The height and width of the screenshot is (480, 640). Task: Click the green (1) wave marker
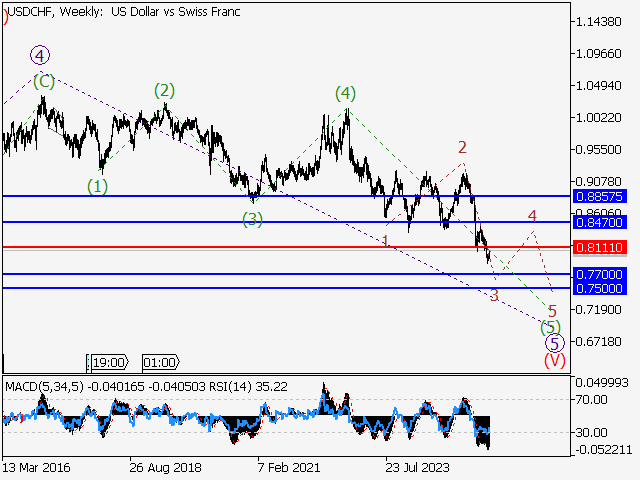point(96,186)
